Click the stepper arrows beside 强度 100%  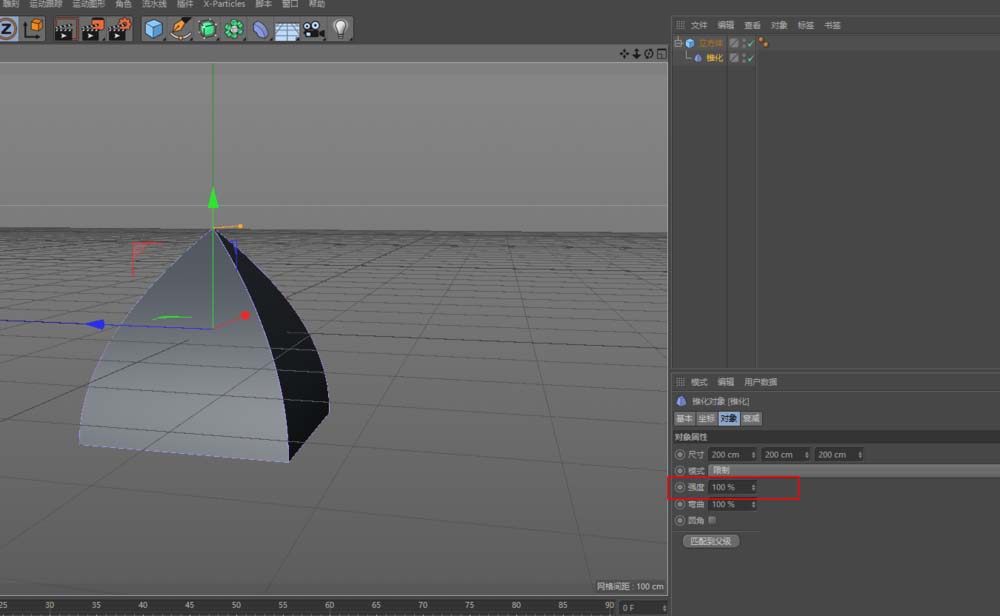[754, 487]
